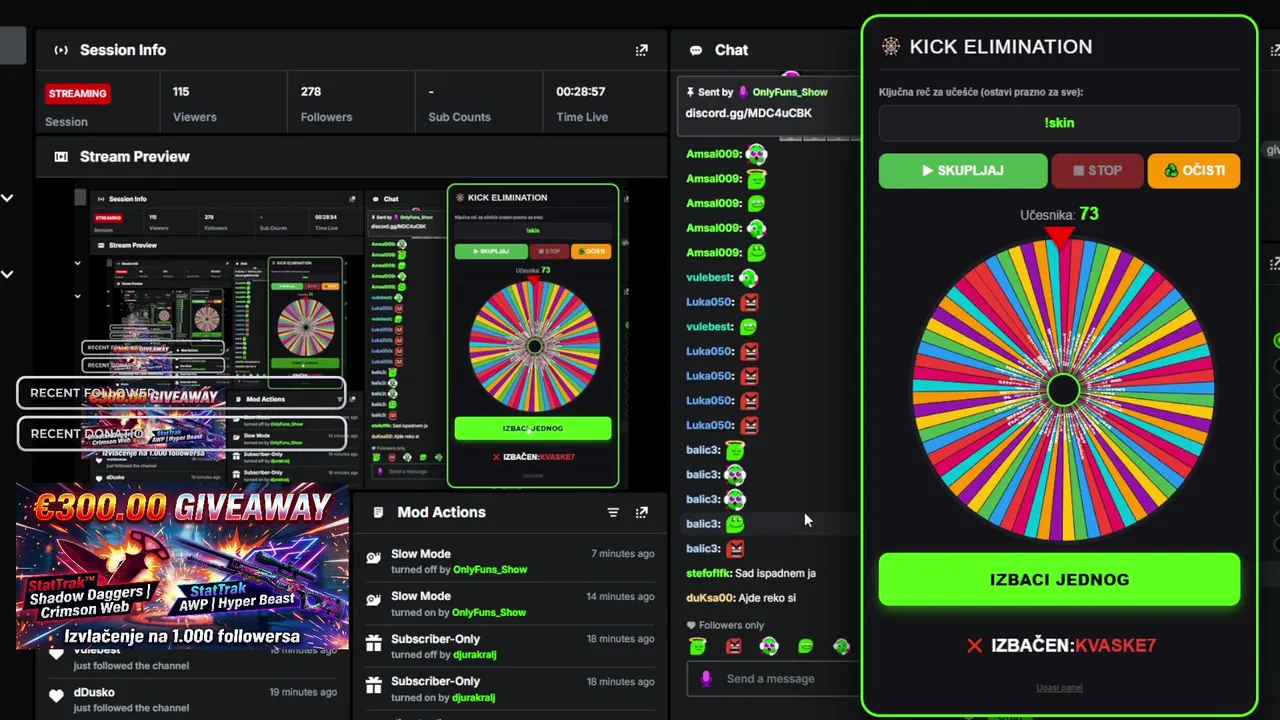The width and height of the screenshot is (1280, 720).
Task: Click the red X beside IZBAČEN
Action: (974, 646)
